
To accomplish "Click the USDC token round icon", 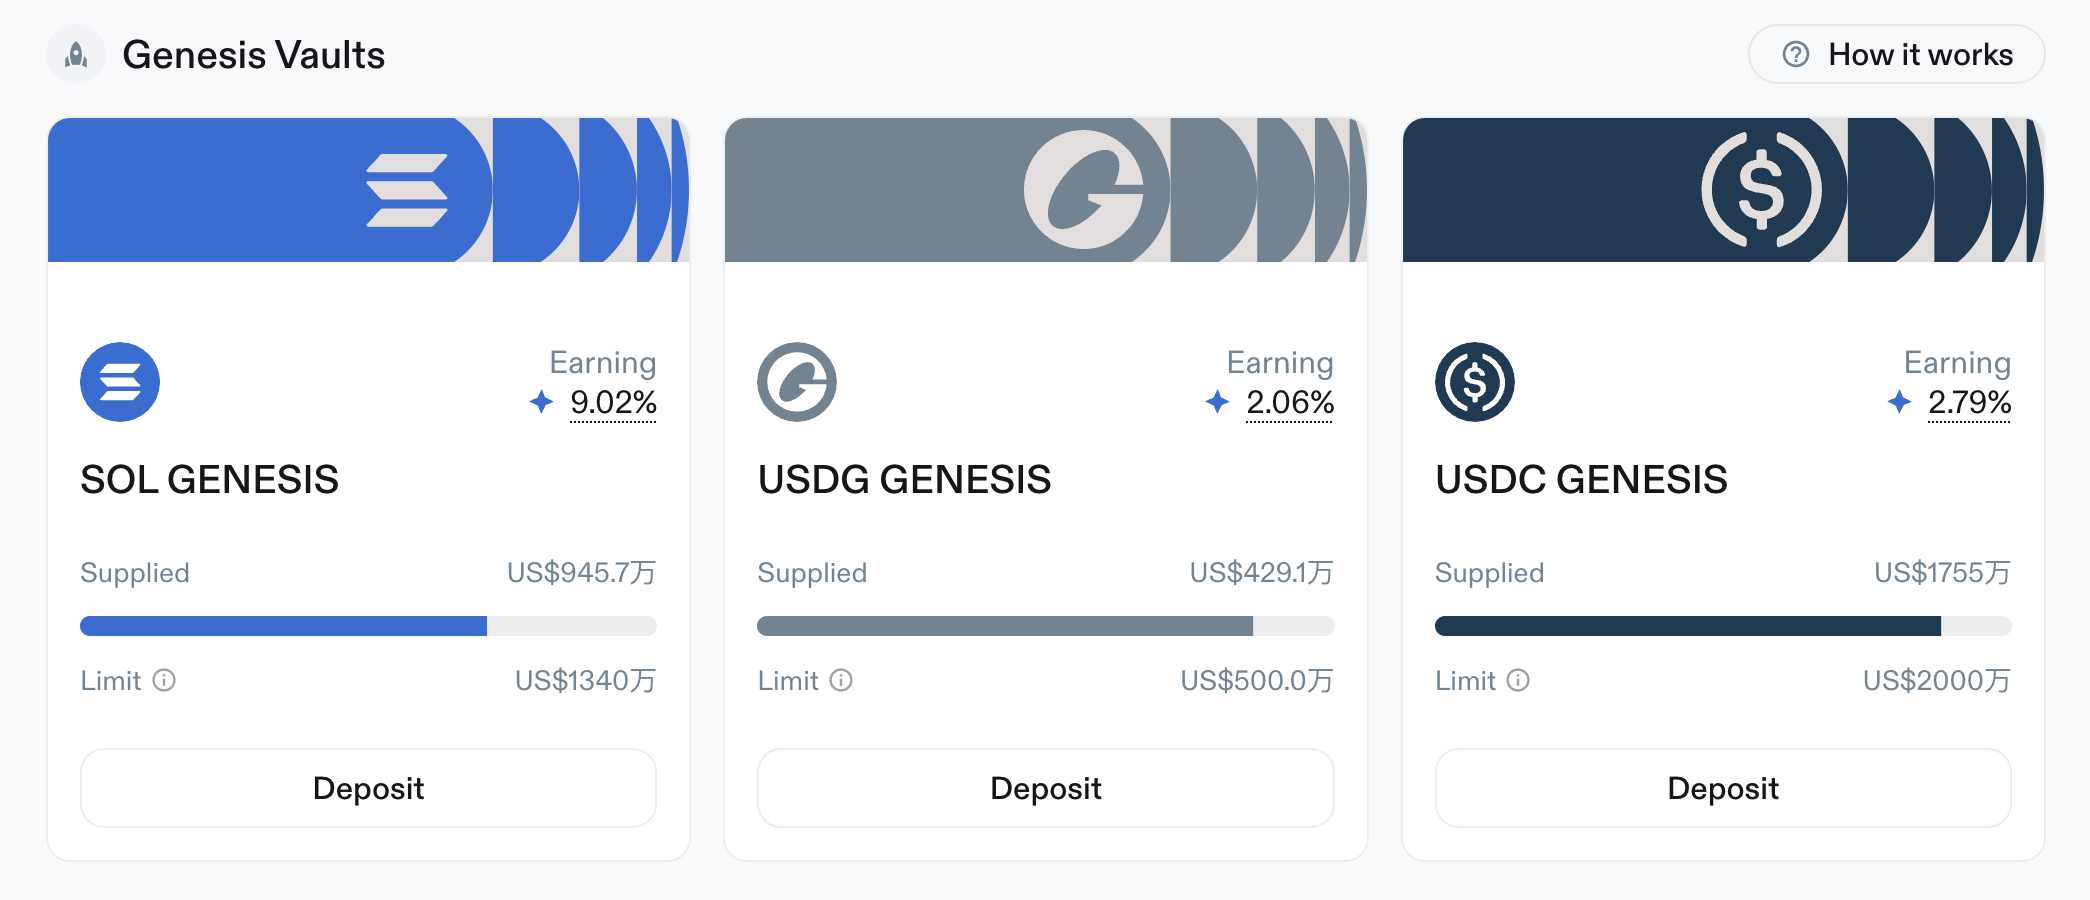I will [1474, 382].
